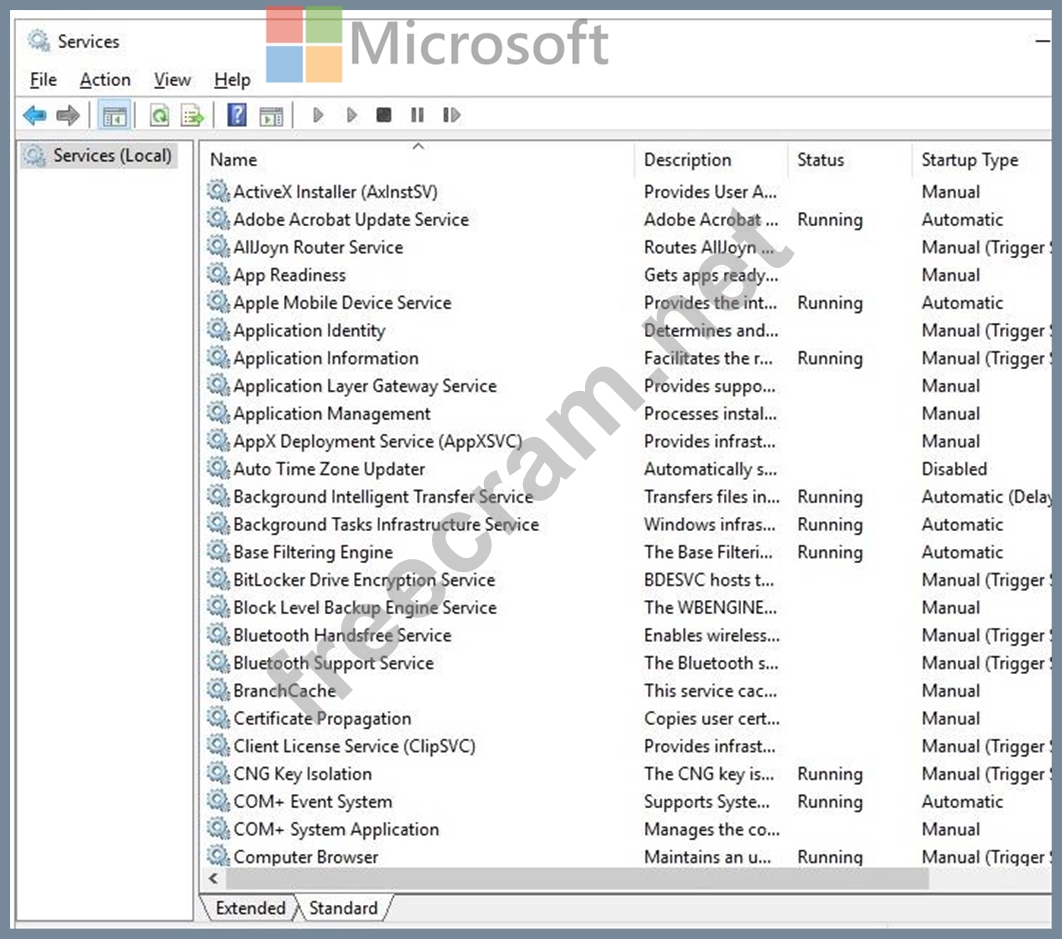Click the horizontal scrollbar left arrow
1062x939 pixels.
[214, 879]
